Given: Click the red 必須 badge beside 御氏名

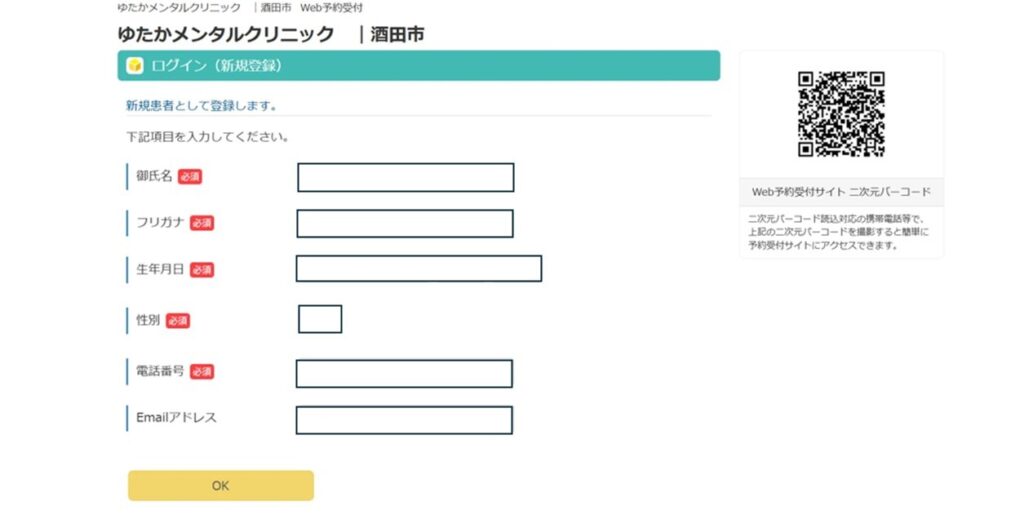Looking at the screenshot, I should [x=190, y=177].
